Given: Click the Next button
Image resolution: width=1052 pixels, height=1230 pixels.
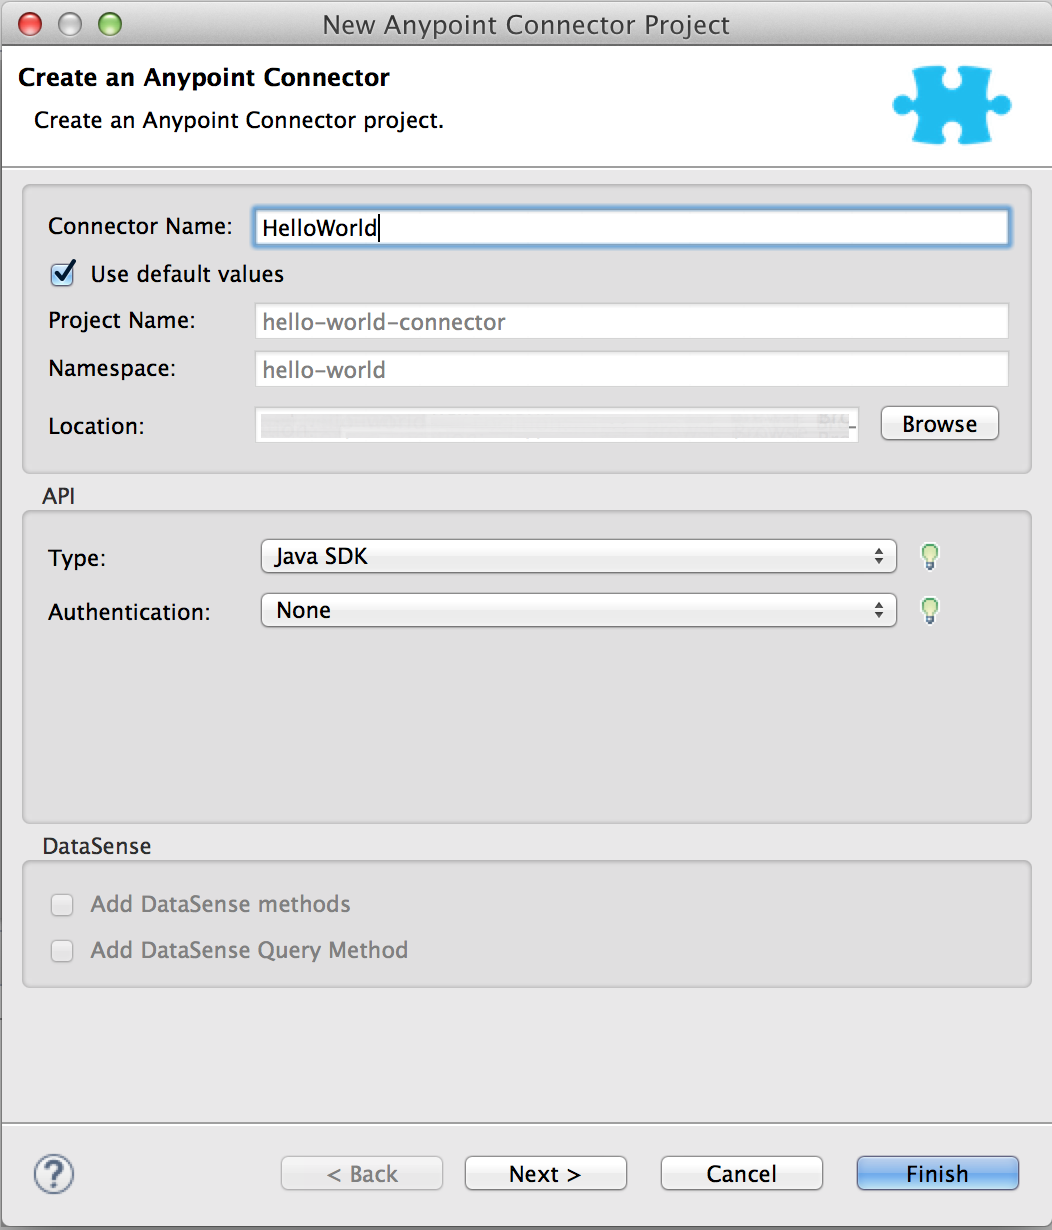Looking at the screenshot, I should pyautogui.click(x=545, y=1173).
